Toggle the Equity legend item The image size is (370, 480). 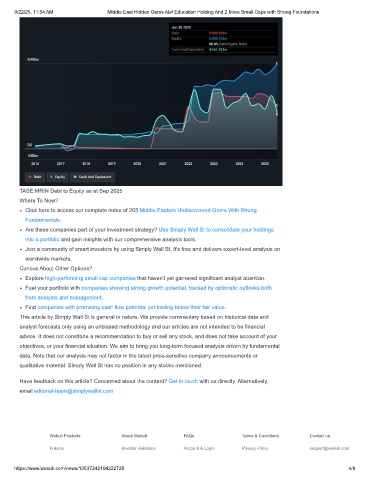pyautogui.click(x=57, y=177)
